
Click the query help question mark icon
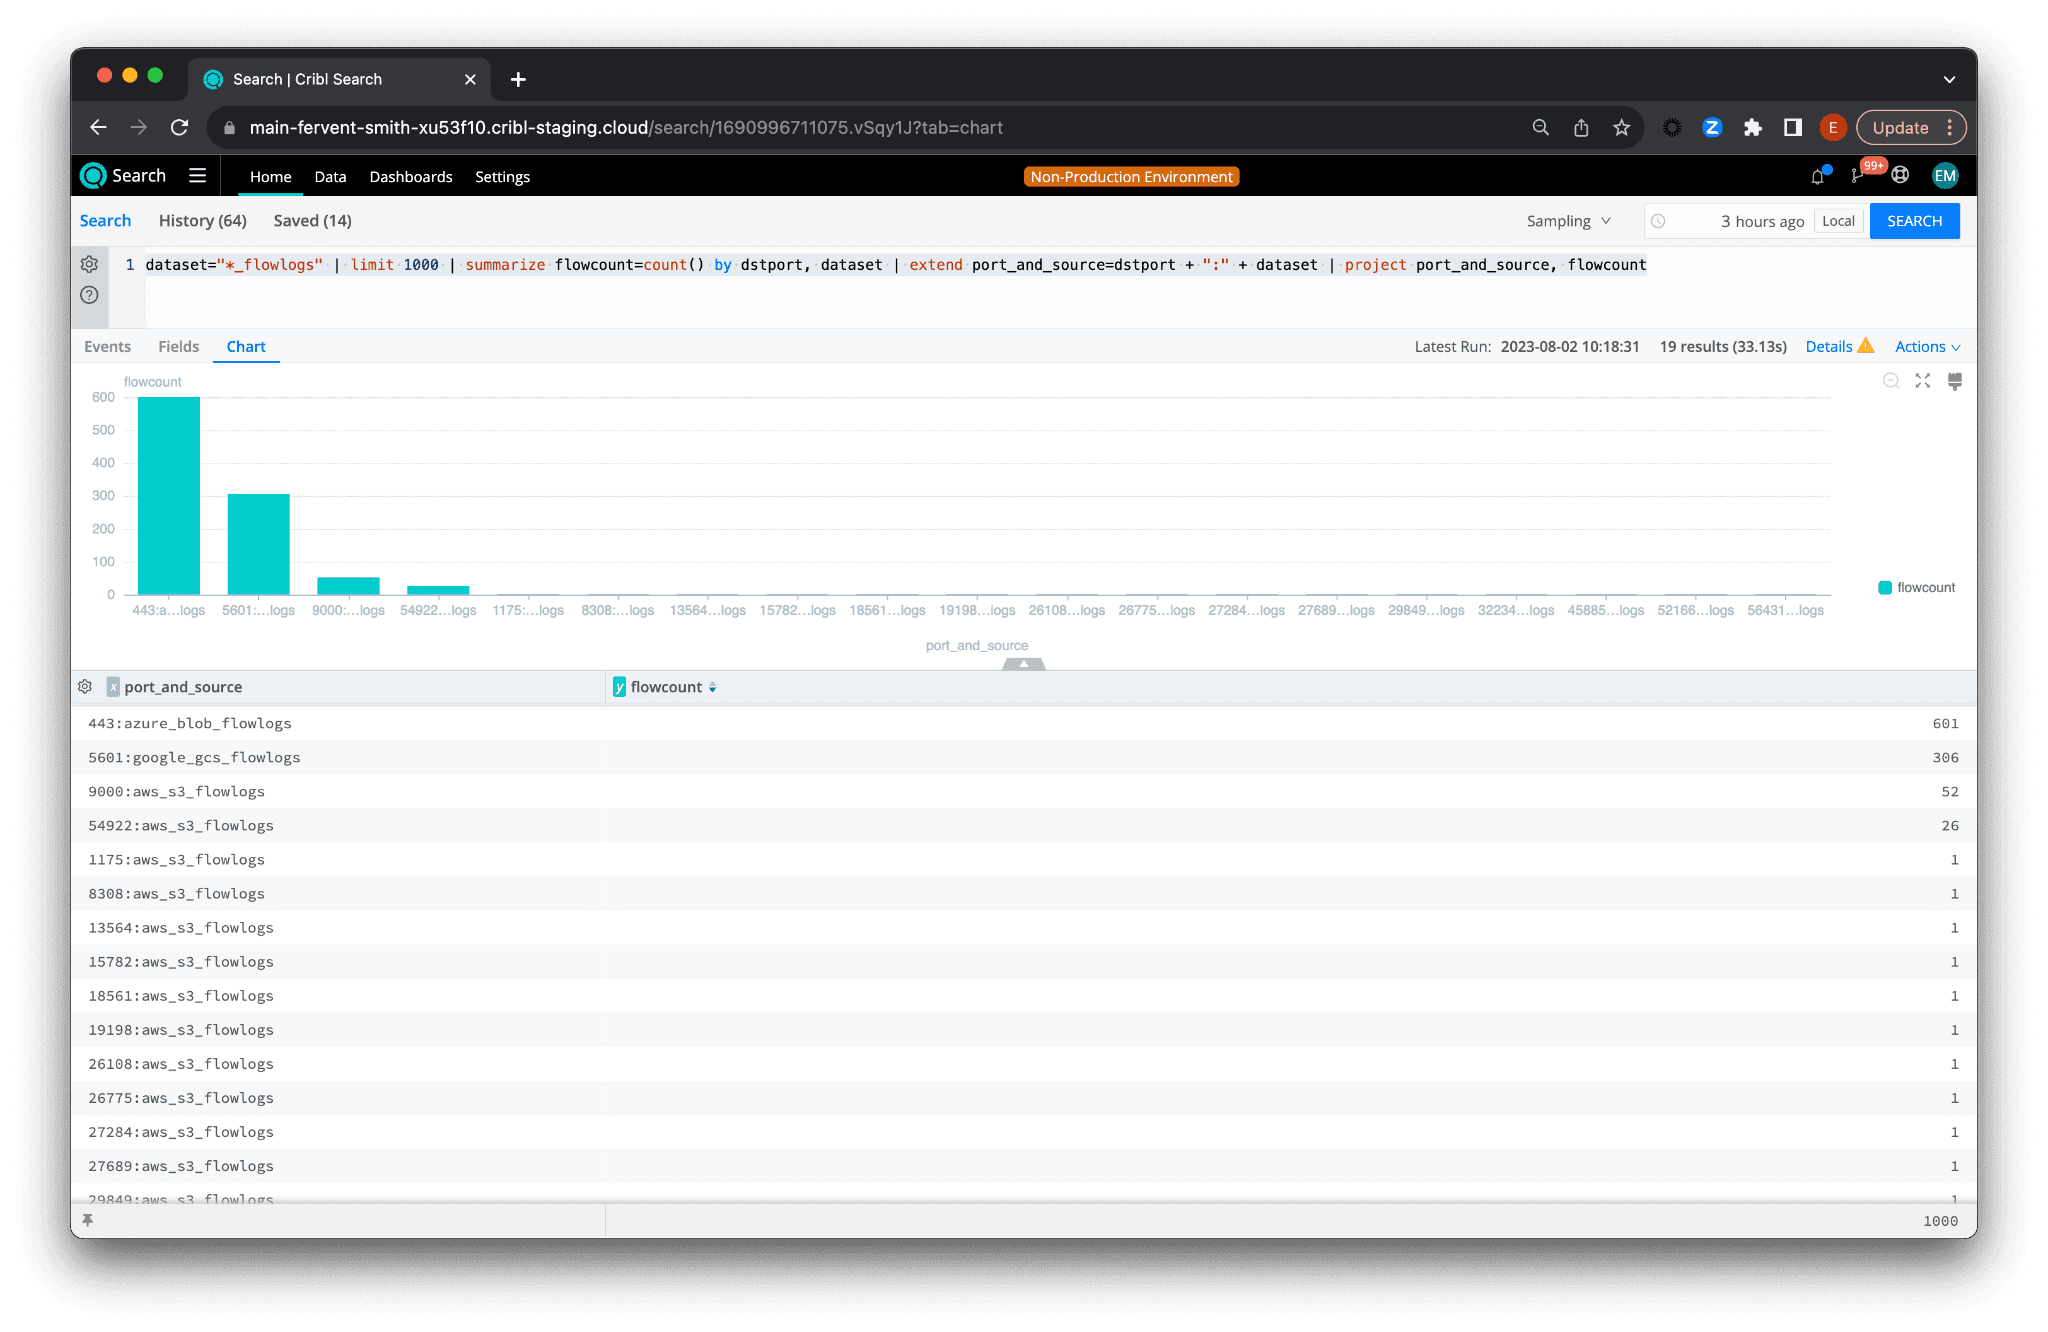[x=89, y=295]
